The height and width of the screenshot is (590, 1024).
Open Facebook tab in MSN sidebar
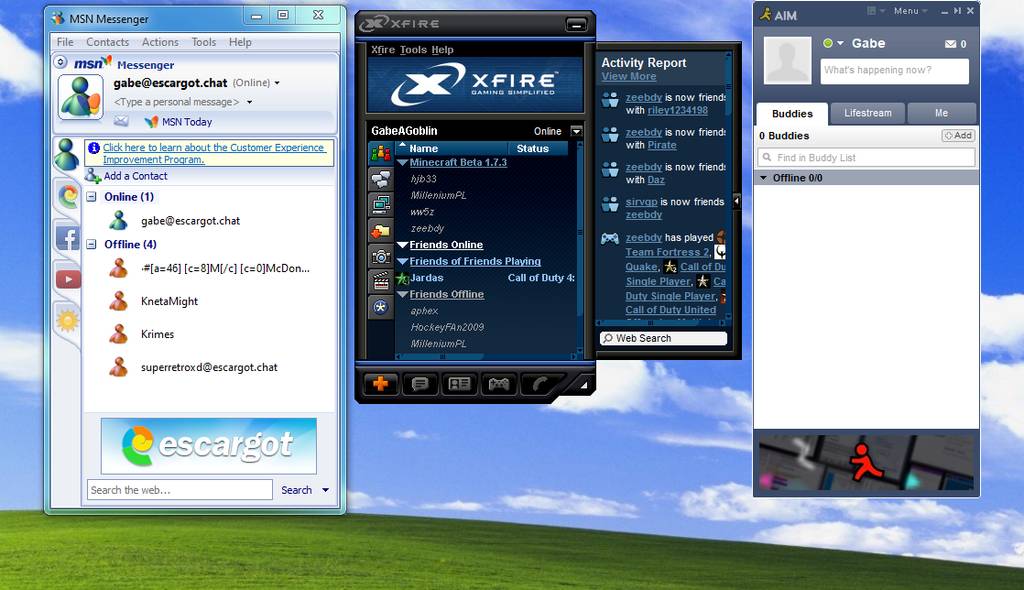pos(68,237)
